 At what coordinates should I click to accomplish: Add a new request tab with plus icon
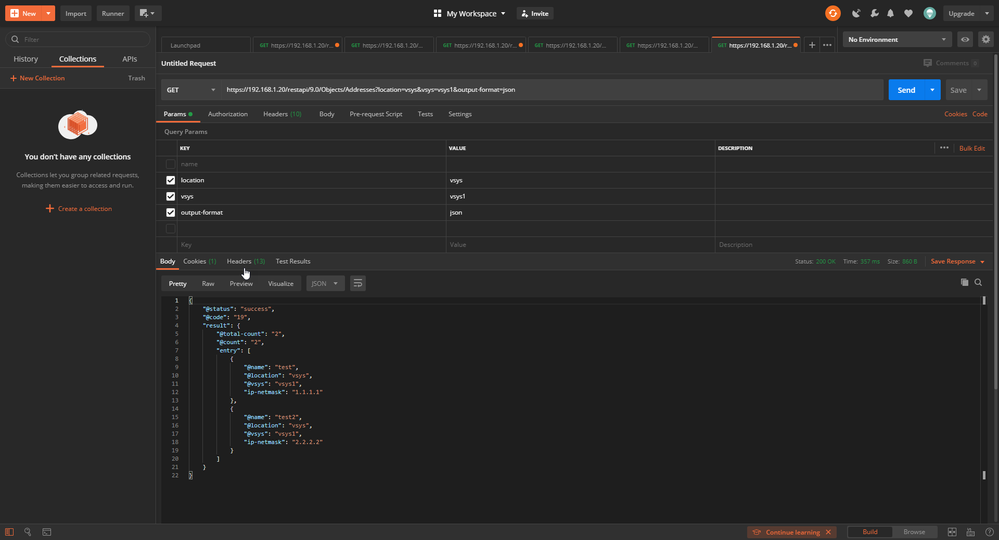tap(812, 45)
